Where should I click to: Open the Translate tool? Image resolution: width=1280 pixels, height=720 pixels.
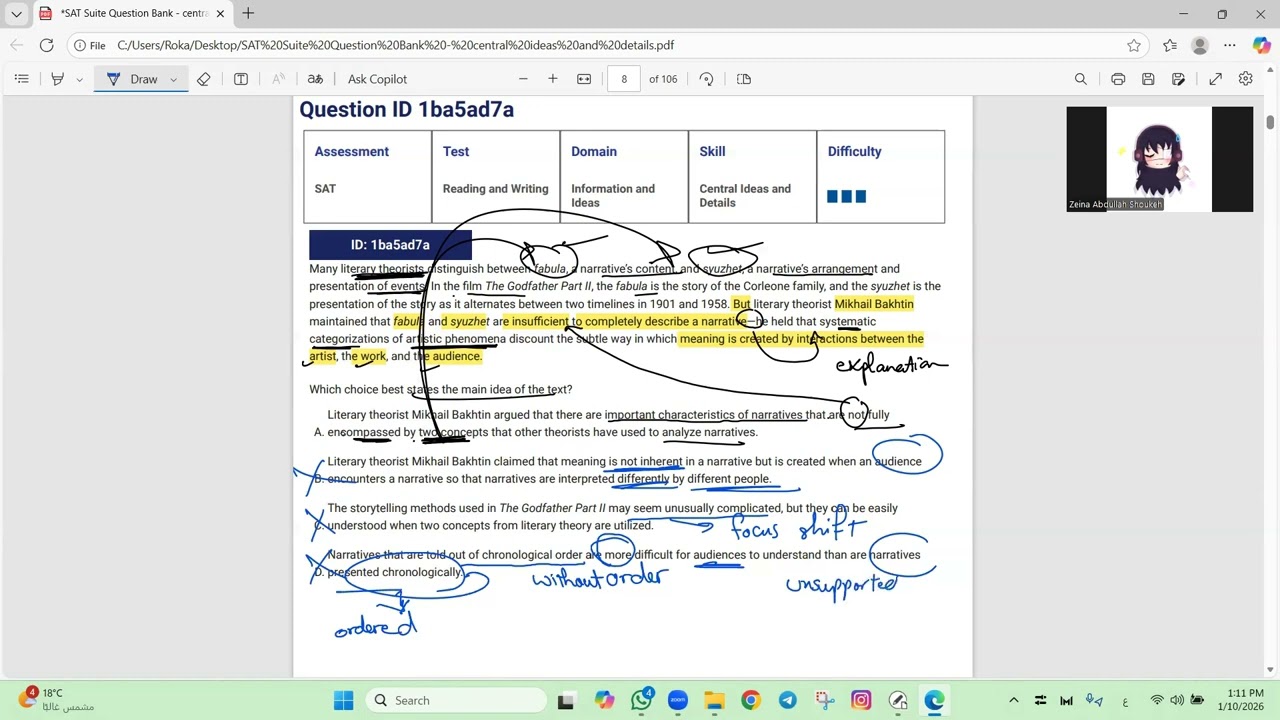315,79
